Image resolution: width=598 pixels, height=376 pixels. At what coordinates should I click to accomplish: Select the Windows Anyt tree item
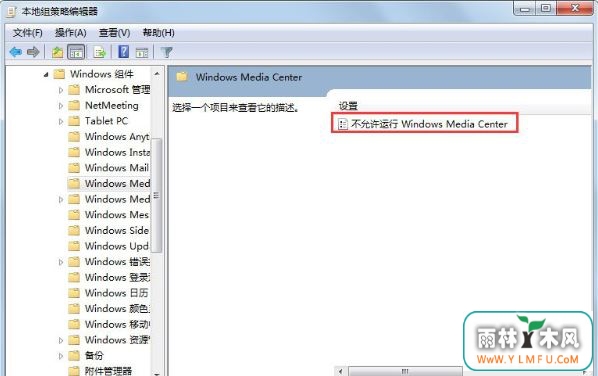(117, 137)
